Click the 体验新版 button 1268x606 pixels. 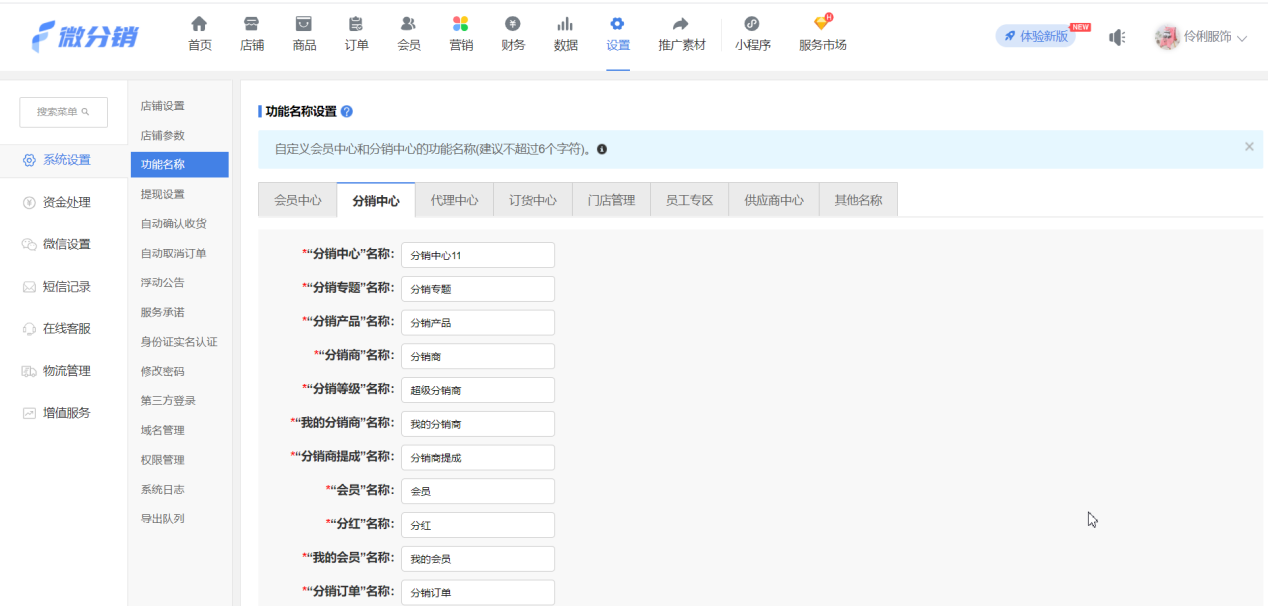pyautogui.click(x=1035, y=36)
